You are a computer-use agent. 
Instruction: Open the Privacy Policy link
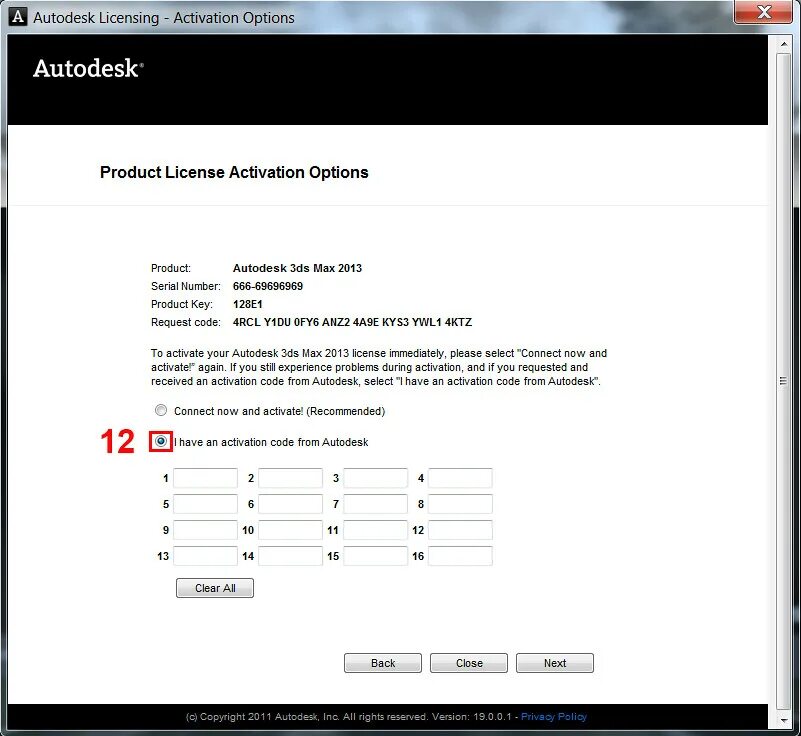tap(554, 717)
